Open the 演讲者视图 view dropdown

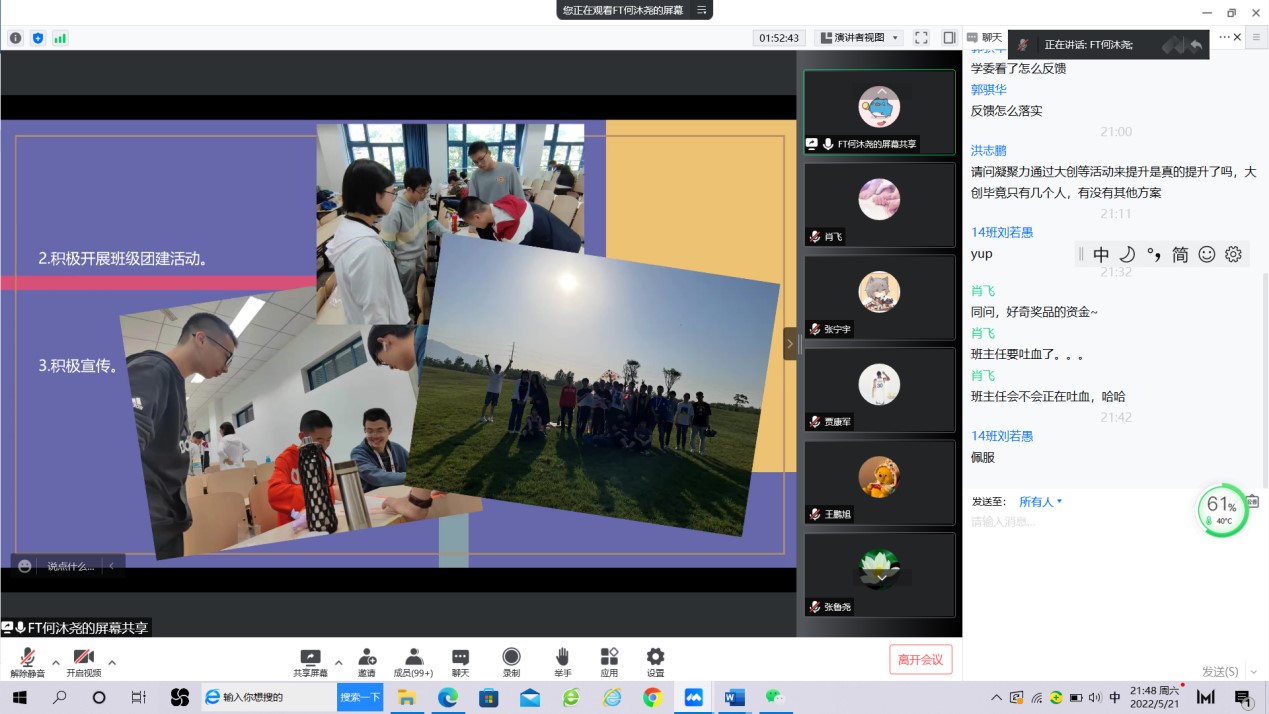click(860, 38)
